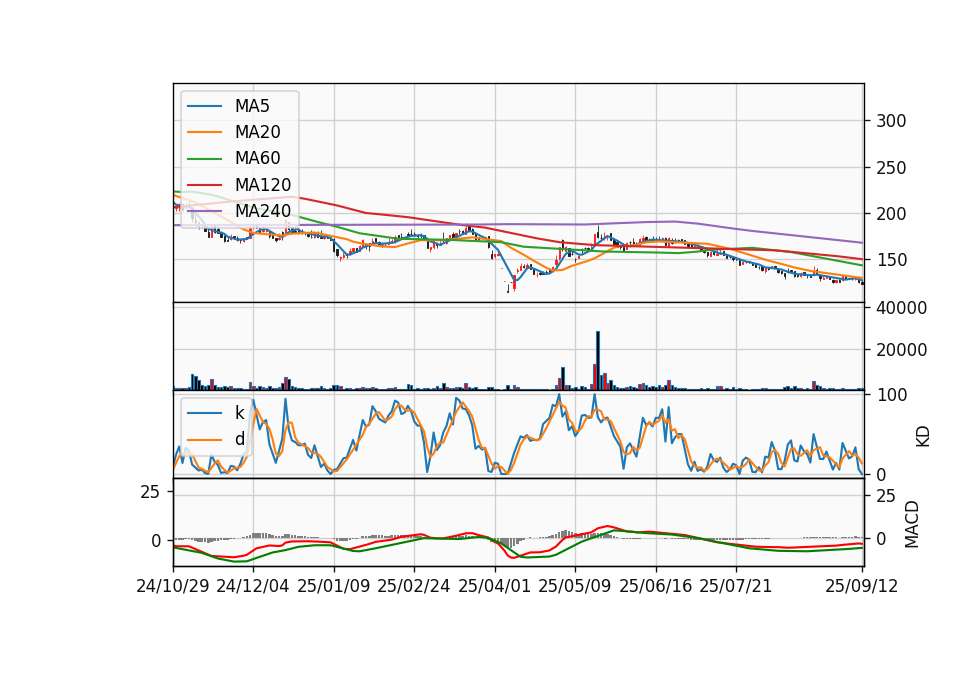
Task: Pick the purple MA240 legend line sample
Action: pyautogui.click(x=204, y=211)
